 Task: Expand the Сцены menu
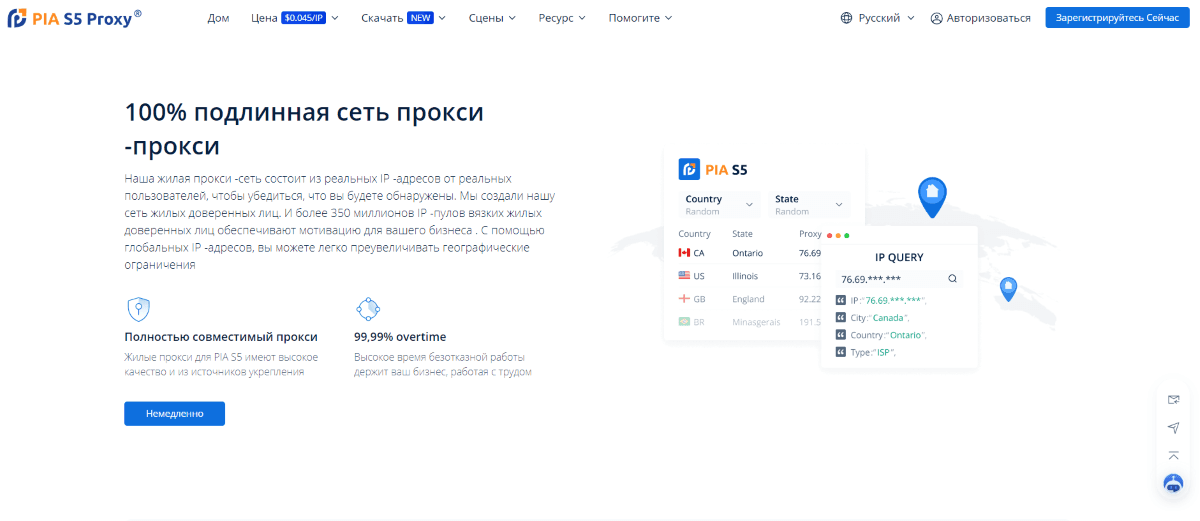492,18
